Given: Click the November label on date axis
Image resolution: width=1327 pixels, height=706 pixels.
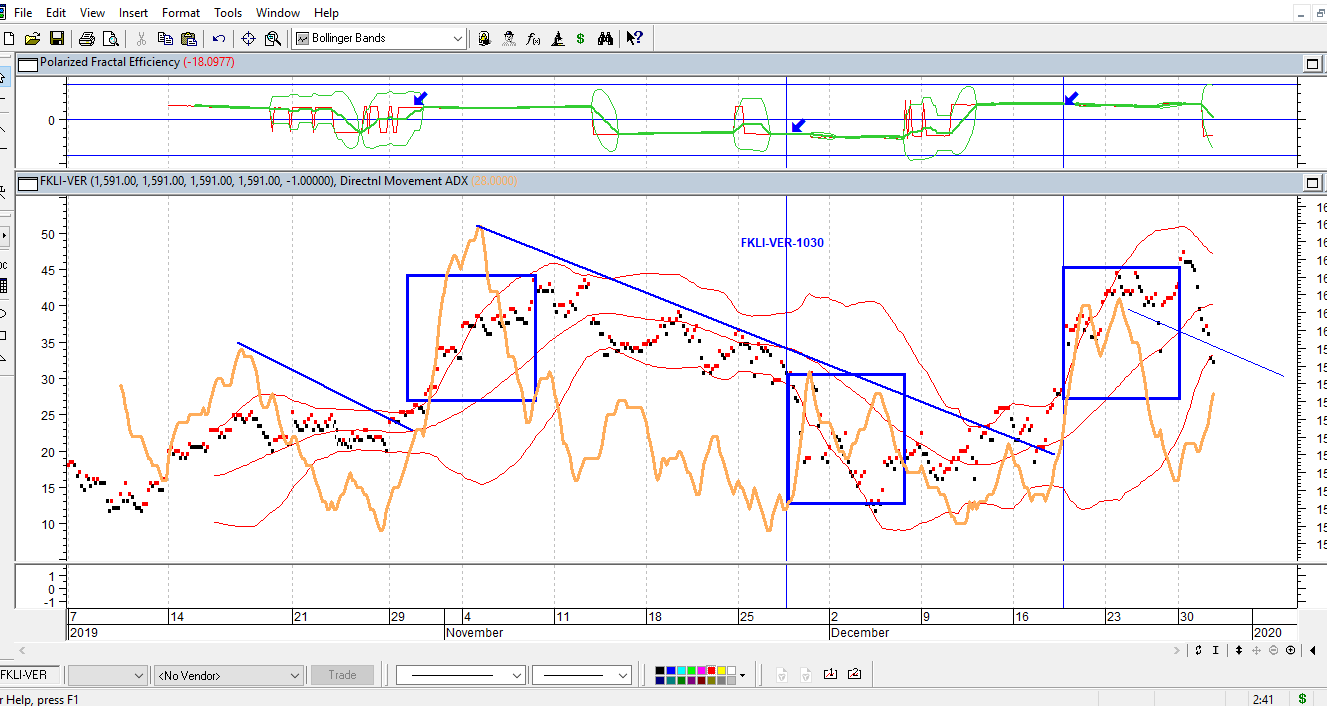Looking at the screenshot, I should pos(474,633).
